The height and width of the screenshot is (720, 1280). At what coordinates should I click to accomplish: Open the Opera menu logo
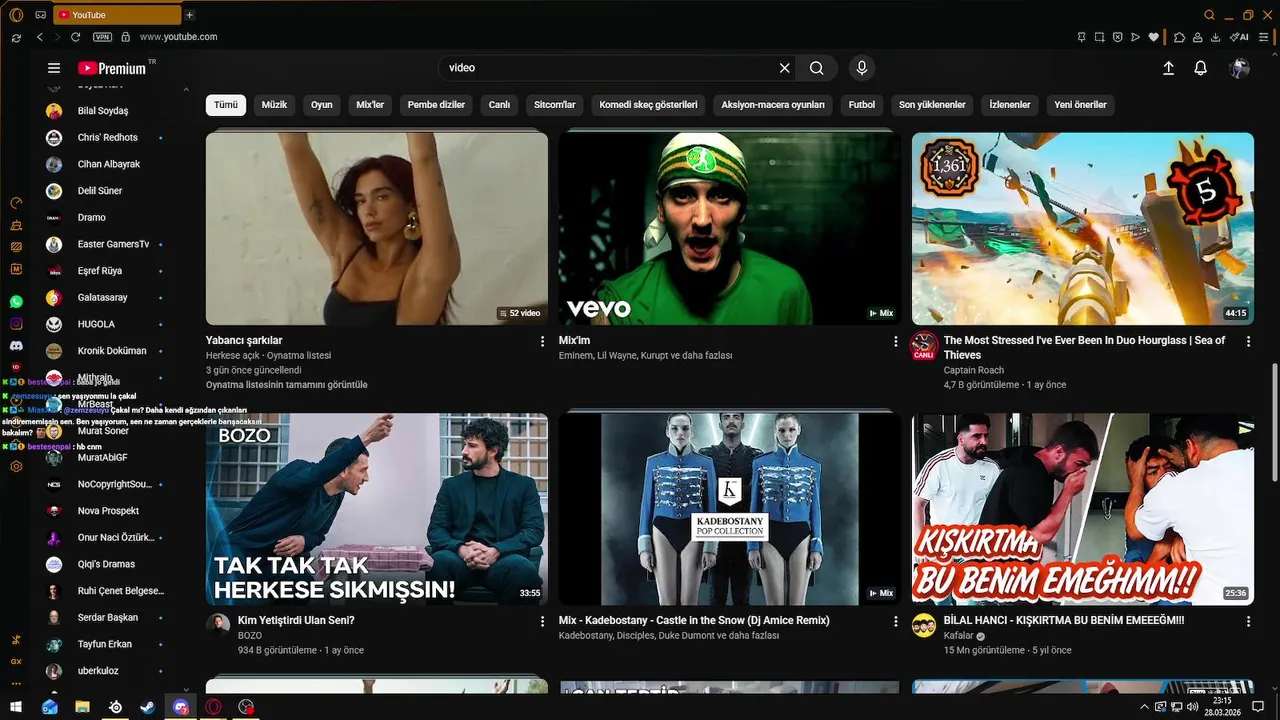coord(16,15)
